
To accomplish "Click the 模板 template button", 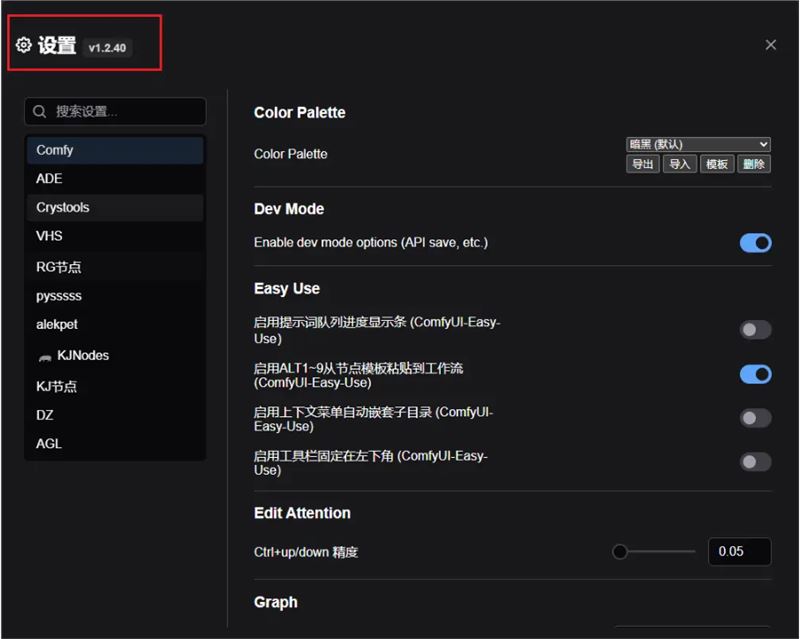I will click(x=717, y=164).
